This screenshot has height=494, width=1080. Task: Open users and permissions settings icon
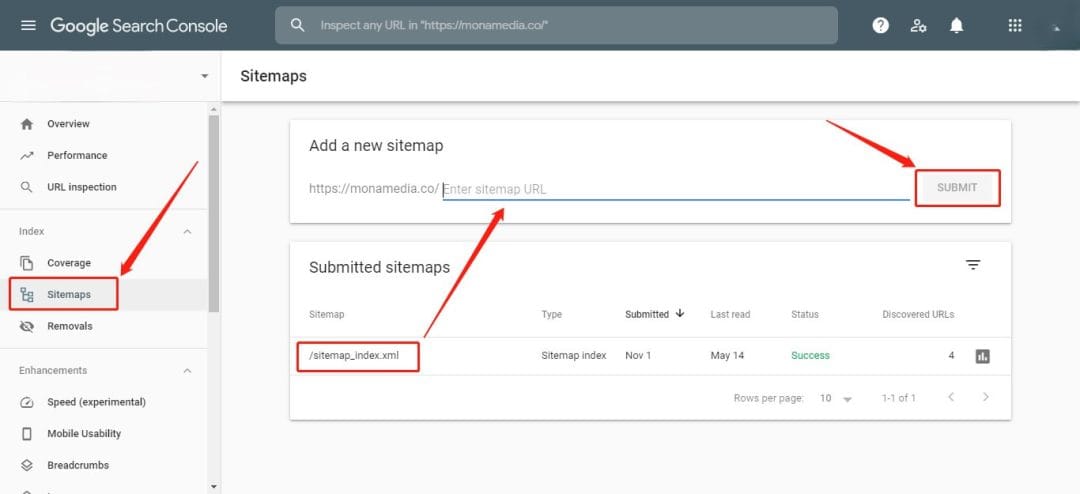tap(918, 26)
